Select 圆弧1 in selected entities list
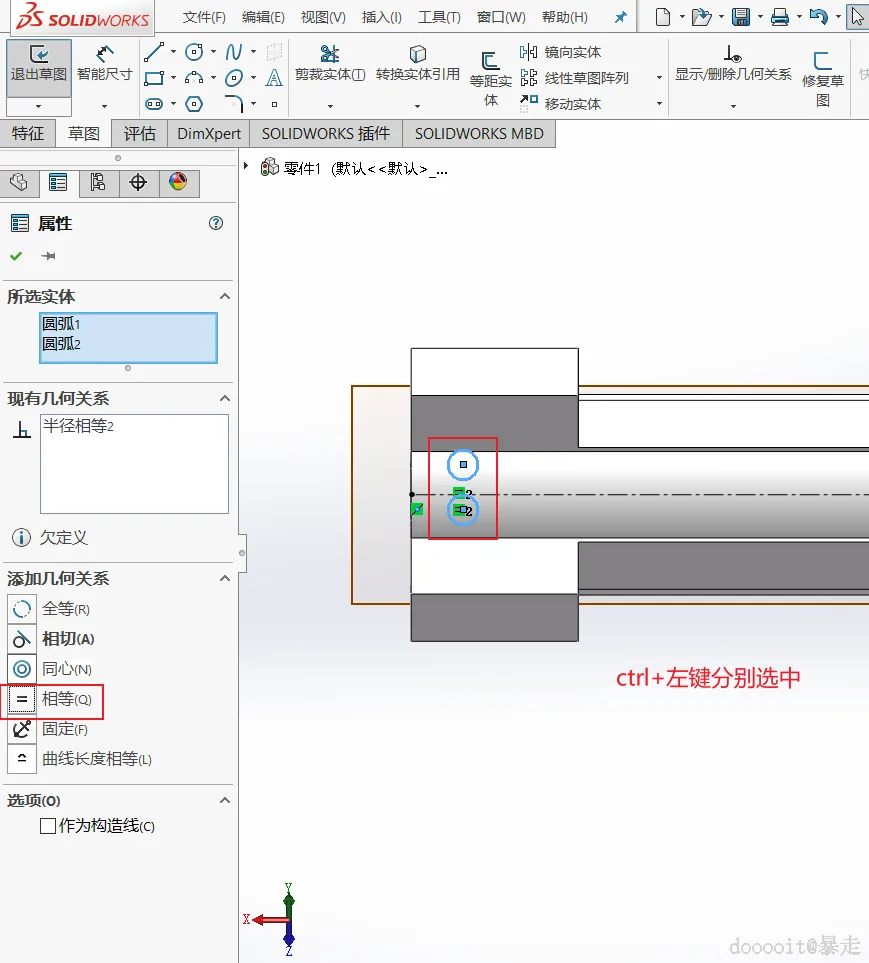 tap(61, 324)
